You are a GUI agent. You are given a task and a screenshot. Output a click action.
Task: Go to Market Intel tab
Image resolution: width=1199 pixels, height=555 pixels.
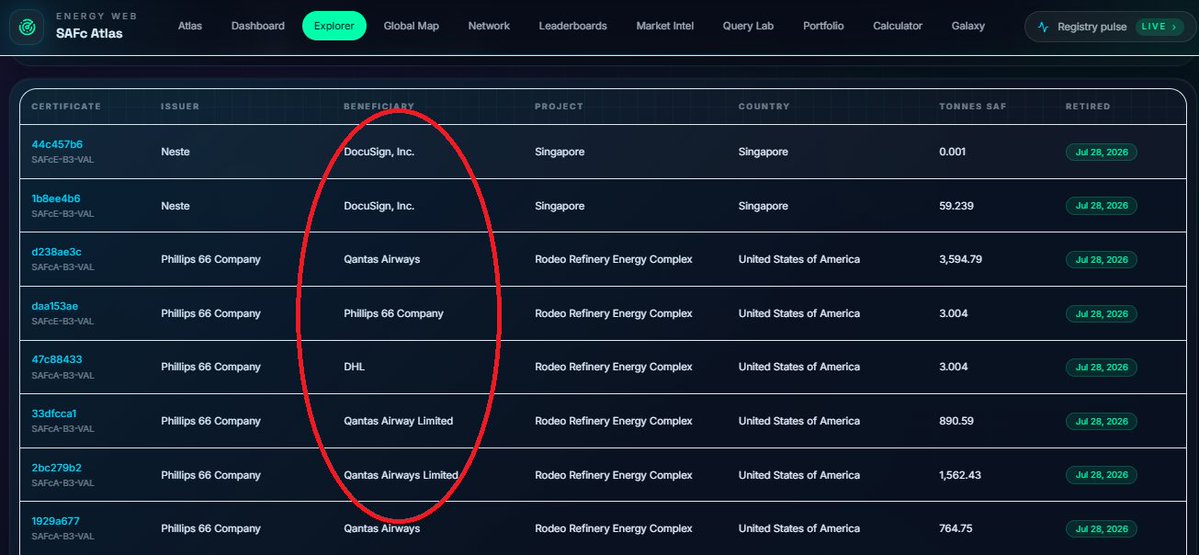665,26
